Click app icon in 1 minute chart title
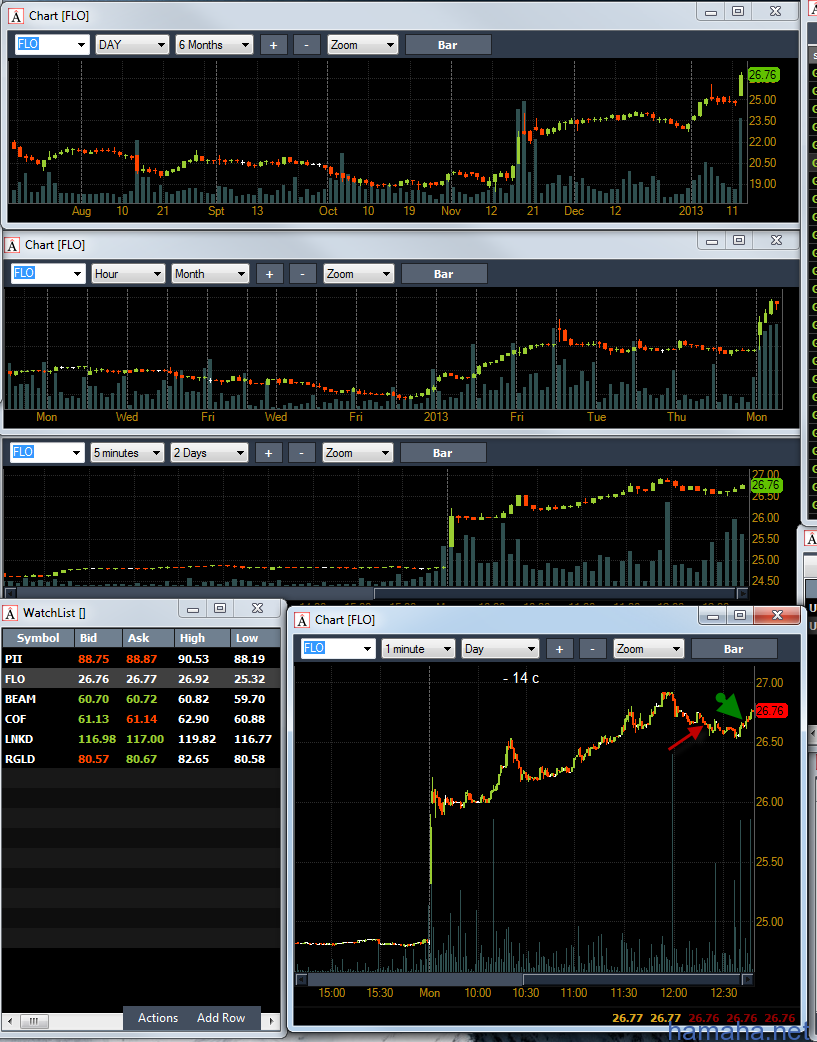The image size is (817, 1042). [x=302, y=620]
